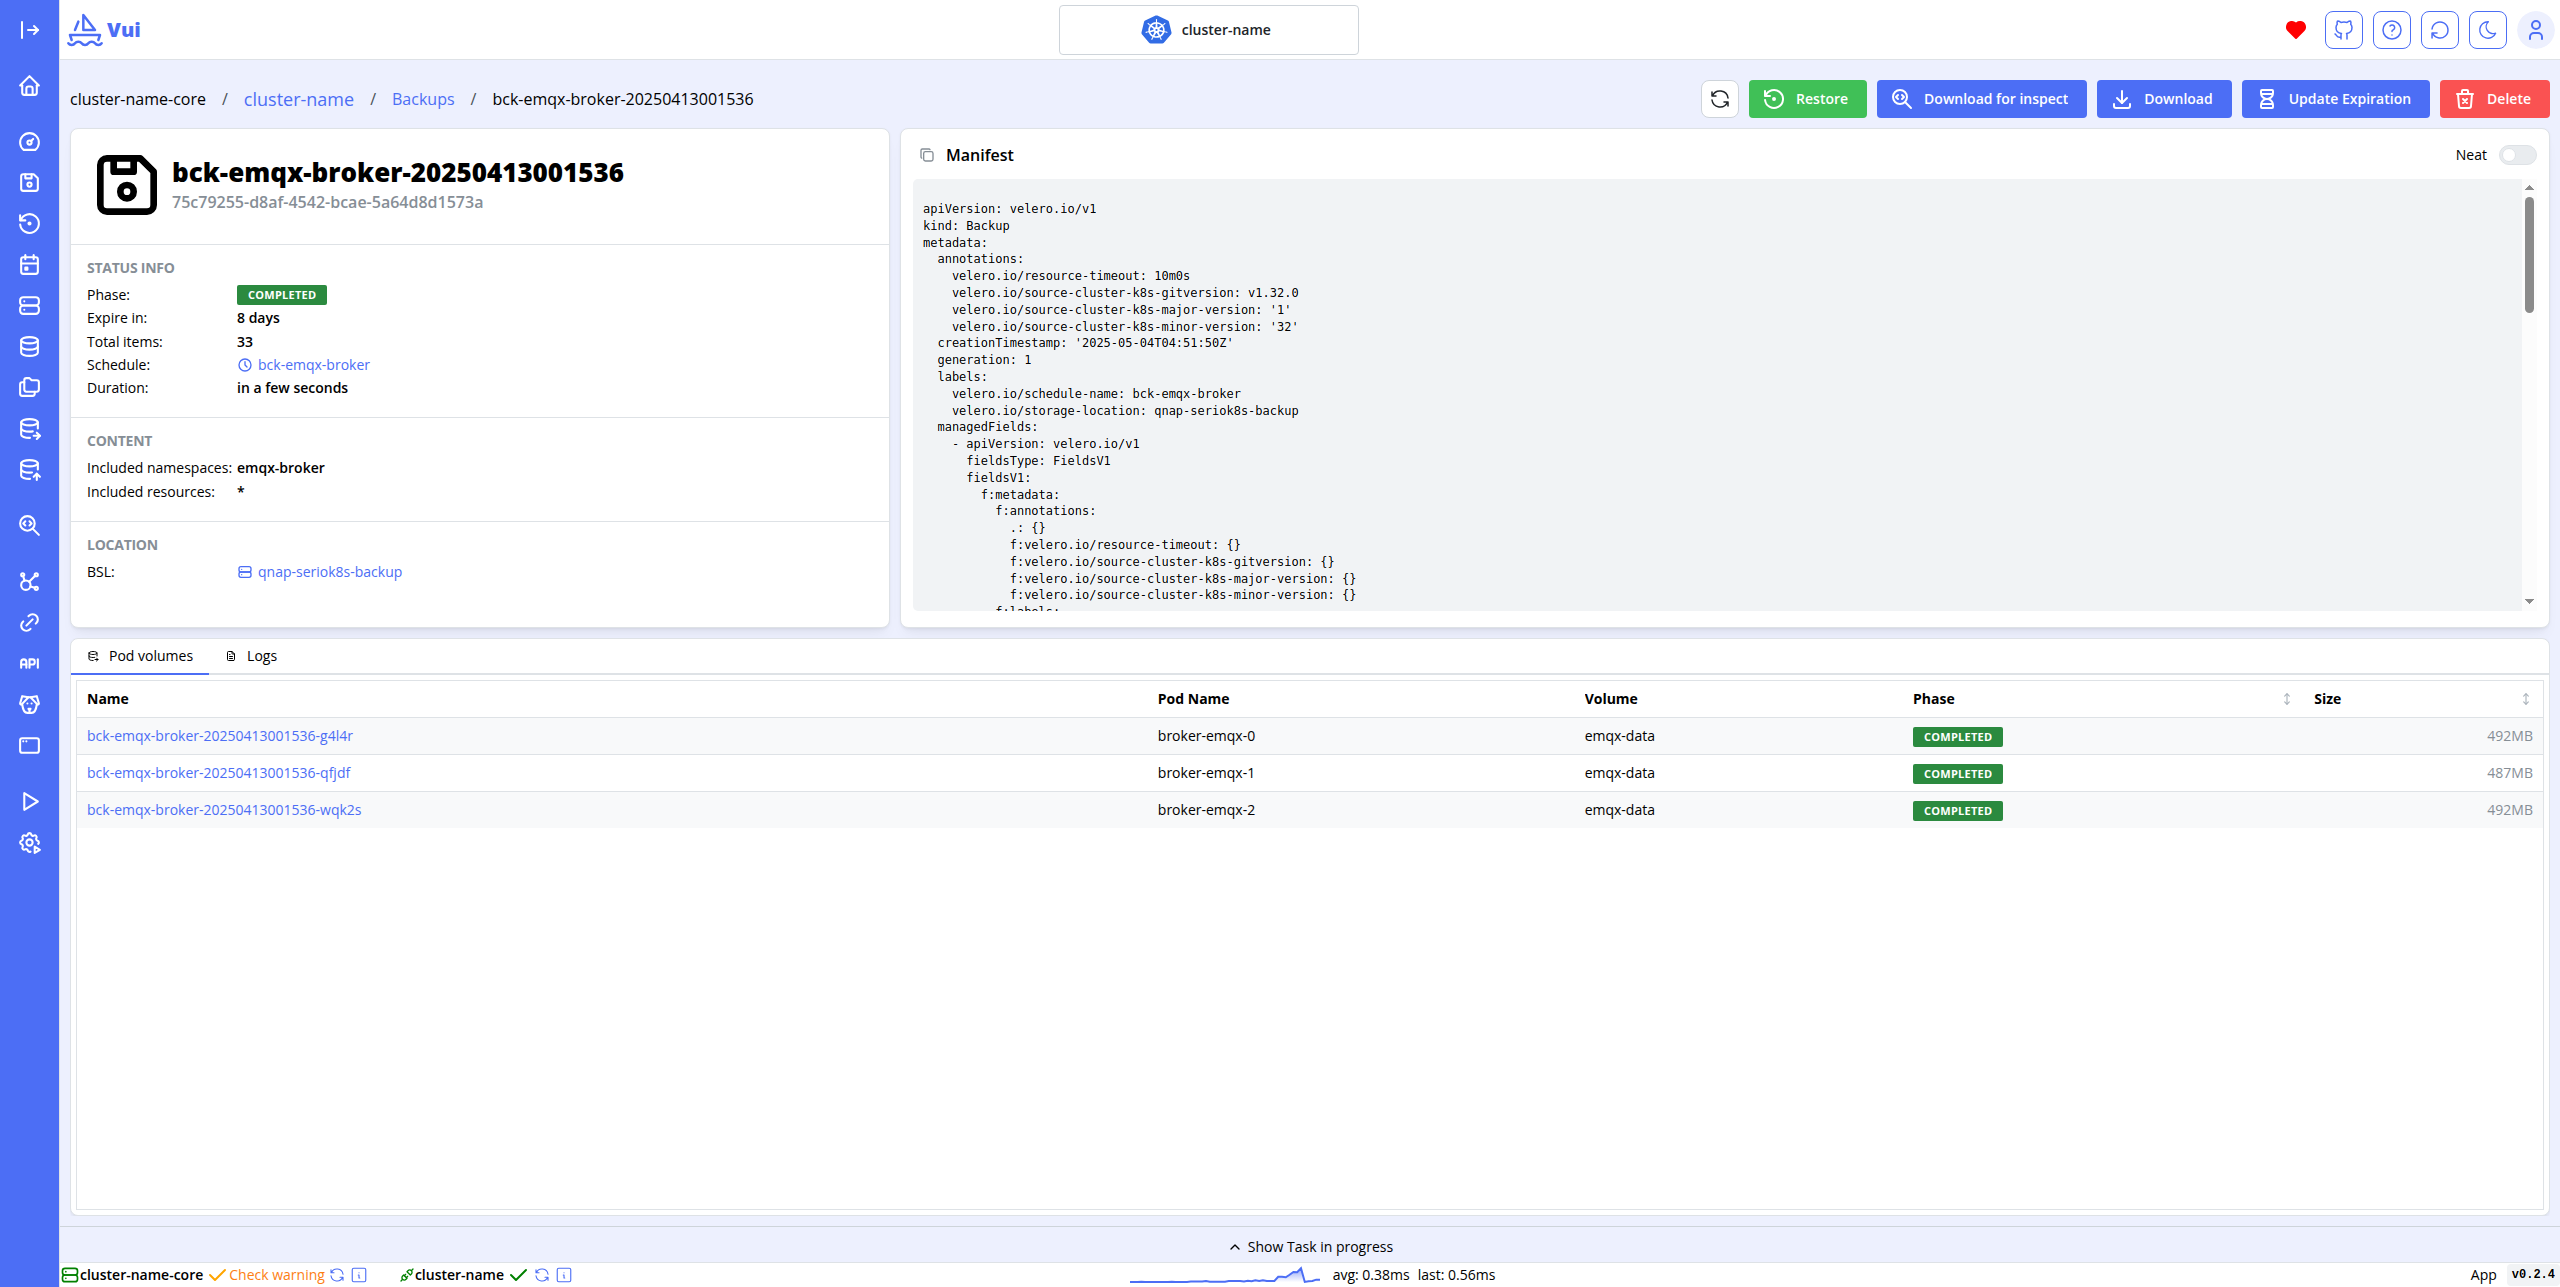Click the manifest vertical scrollbar thumb
2560x1287 pixels.
[2529, 255]
